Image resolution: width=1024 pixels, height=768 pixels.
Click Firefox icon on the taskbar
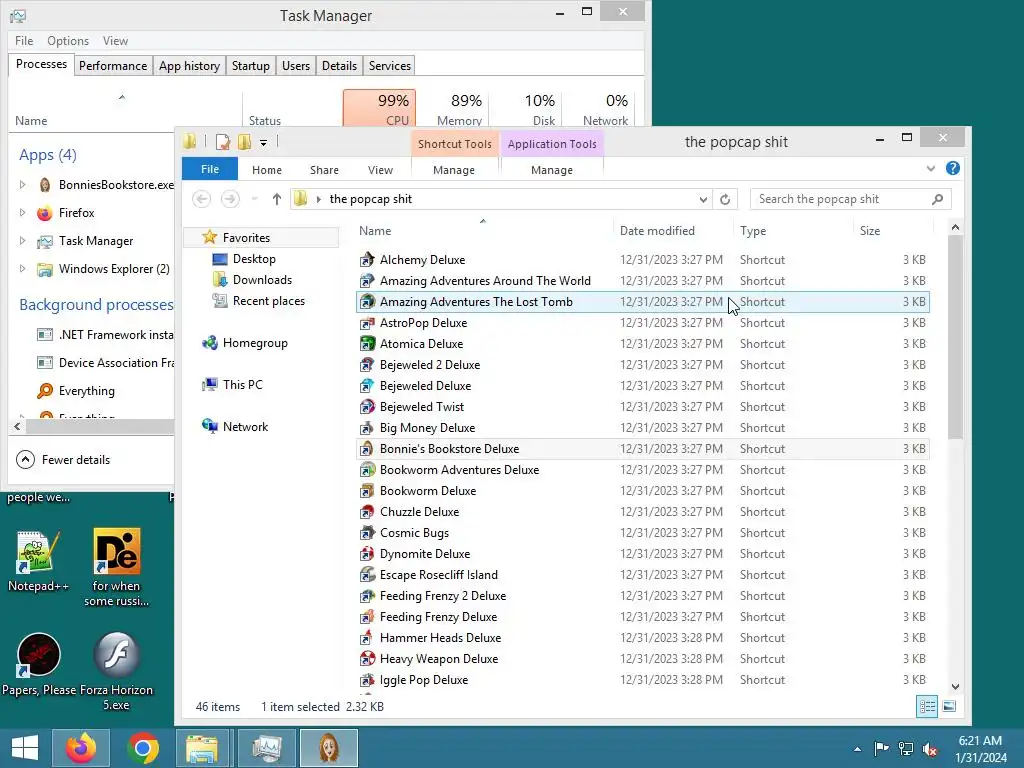coord(82,748)
